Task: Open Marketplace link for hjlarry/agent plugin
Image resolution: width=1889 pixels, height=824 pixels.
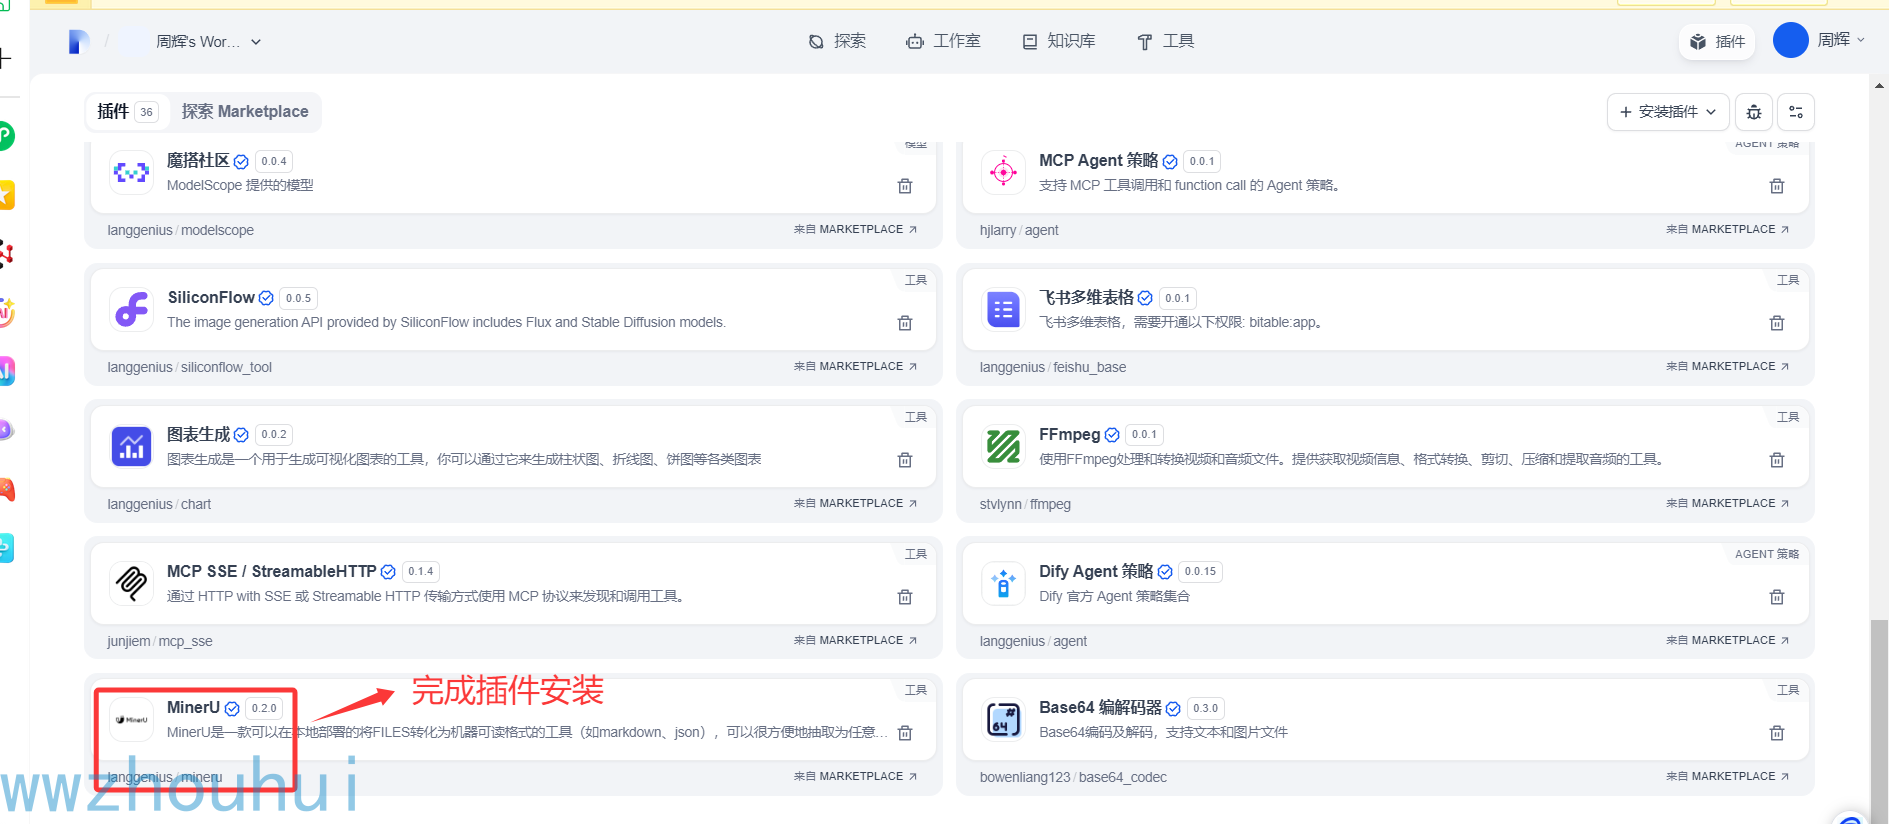Action: click(1727, 229)
